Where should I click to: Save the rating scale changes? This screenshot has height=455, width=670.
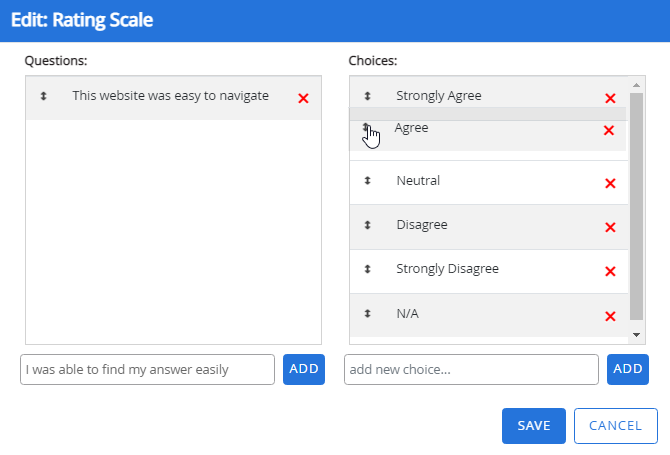(533, 426)
